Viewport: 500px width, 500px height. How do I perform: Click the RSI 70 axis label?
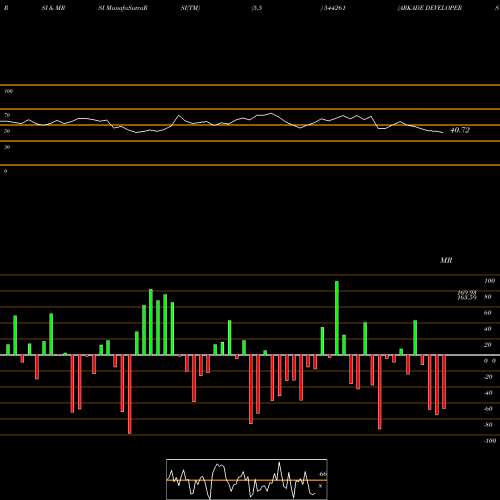(7, 115)
